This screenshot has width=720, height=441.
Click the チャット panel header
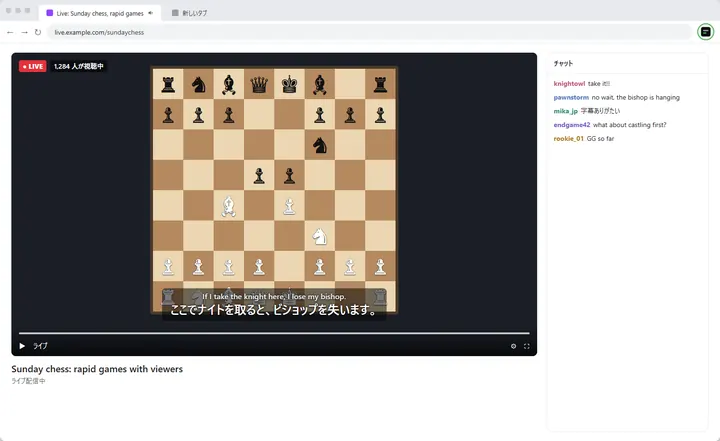(563, 63)
